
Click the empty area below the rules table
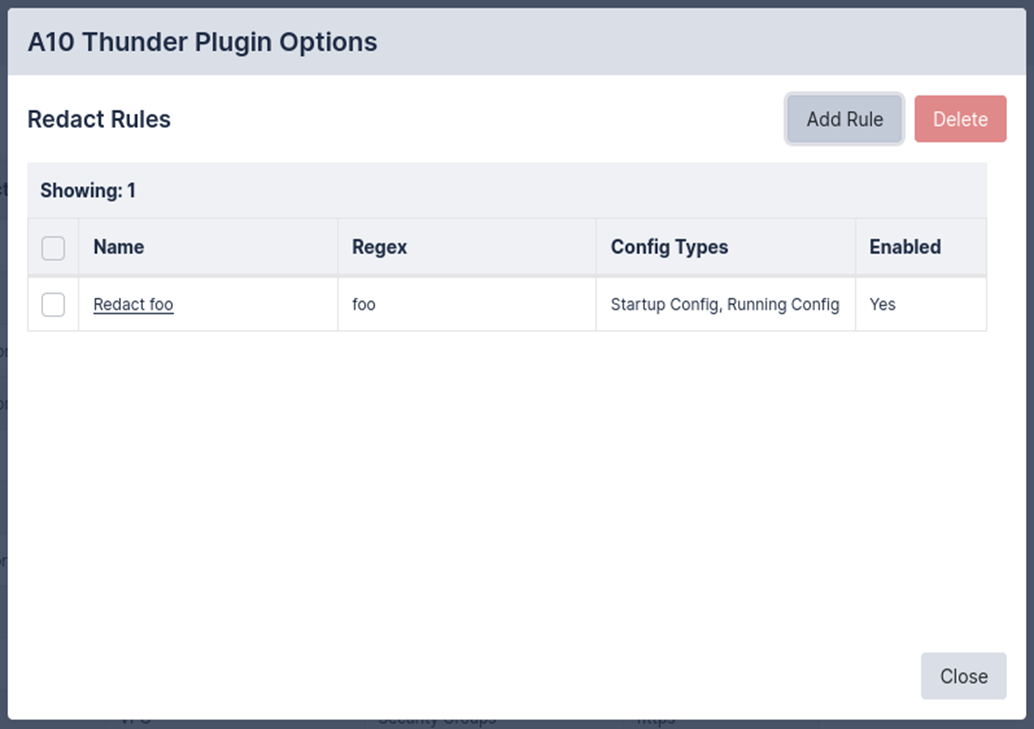[x=500, y=480]
